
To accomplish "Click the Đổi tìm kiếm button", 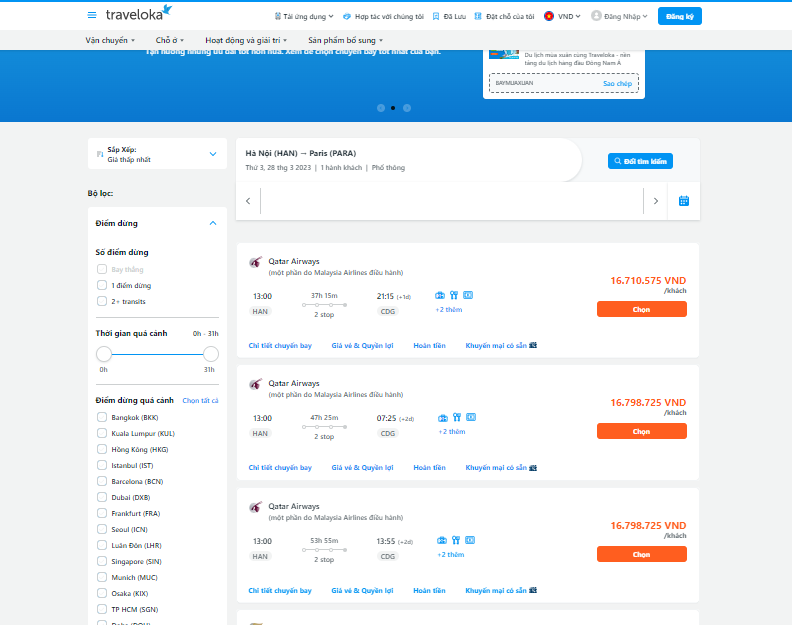I will (640, 161).
